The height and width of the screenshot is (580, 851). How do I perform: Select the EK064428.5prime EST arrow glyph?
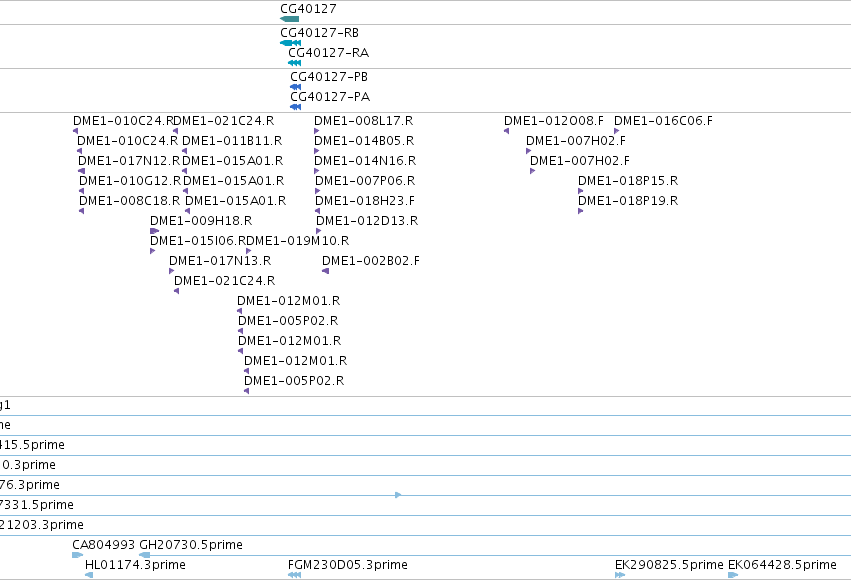(733, 575)
